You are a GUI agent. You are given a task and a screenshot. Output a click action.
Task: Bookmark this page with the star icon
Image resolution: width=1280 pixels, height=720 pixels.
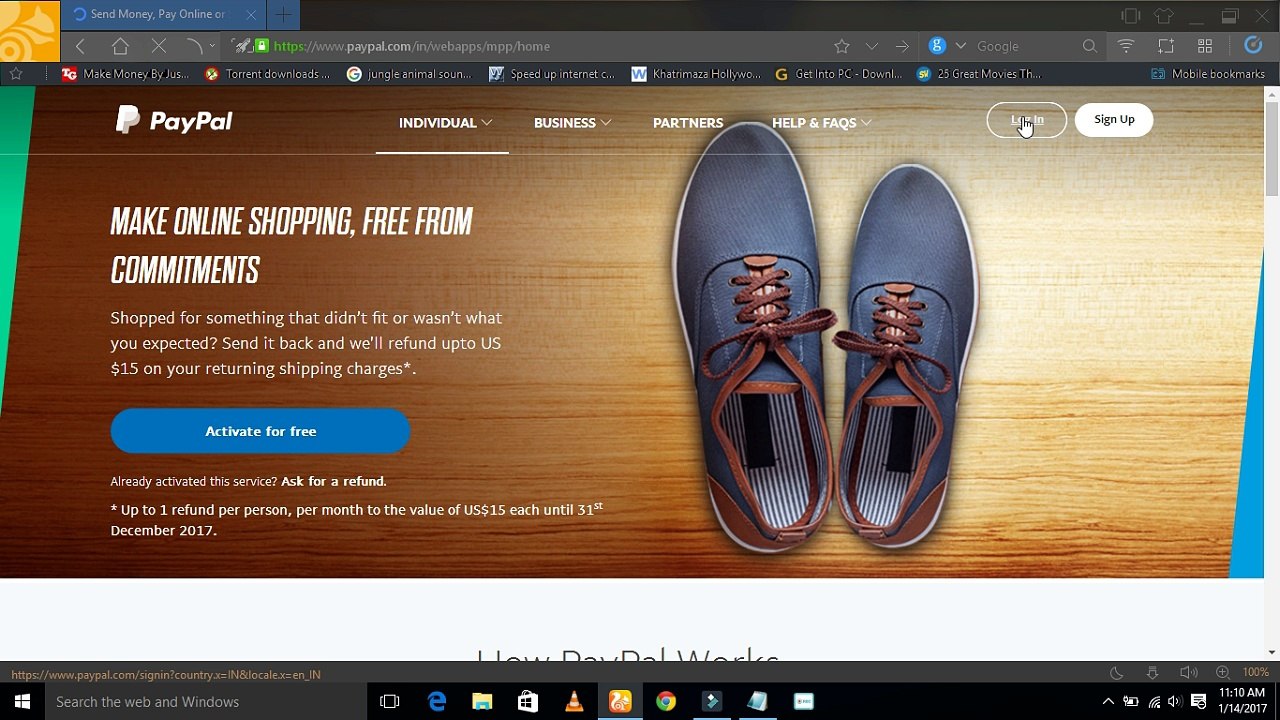(x=842, y=46)
